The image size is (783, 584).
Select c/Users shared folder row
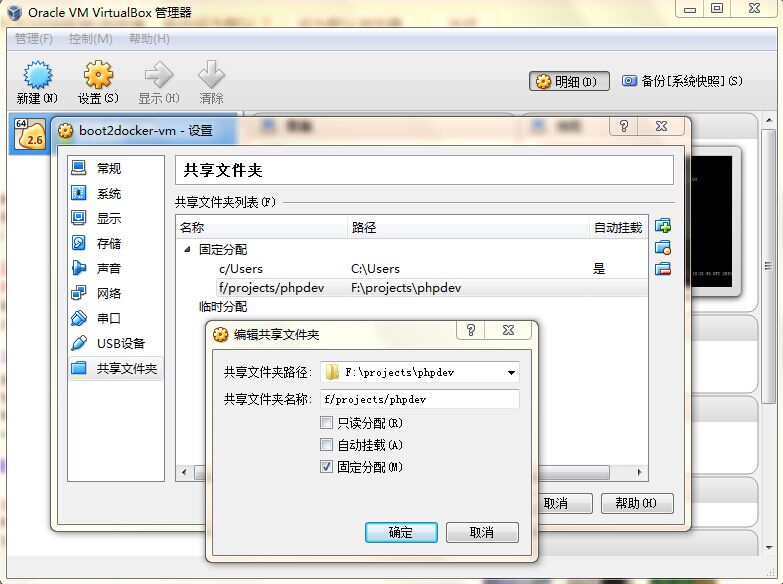412,269
